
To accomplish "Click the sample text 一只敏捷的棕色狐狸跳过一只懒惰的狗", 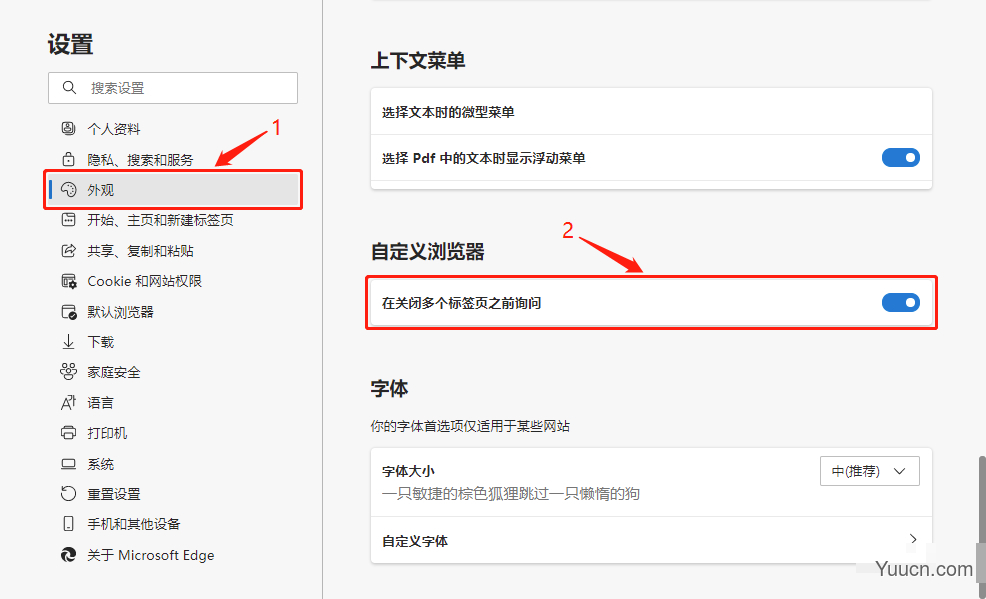I will point(510,493).
